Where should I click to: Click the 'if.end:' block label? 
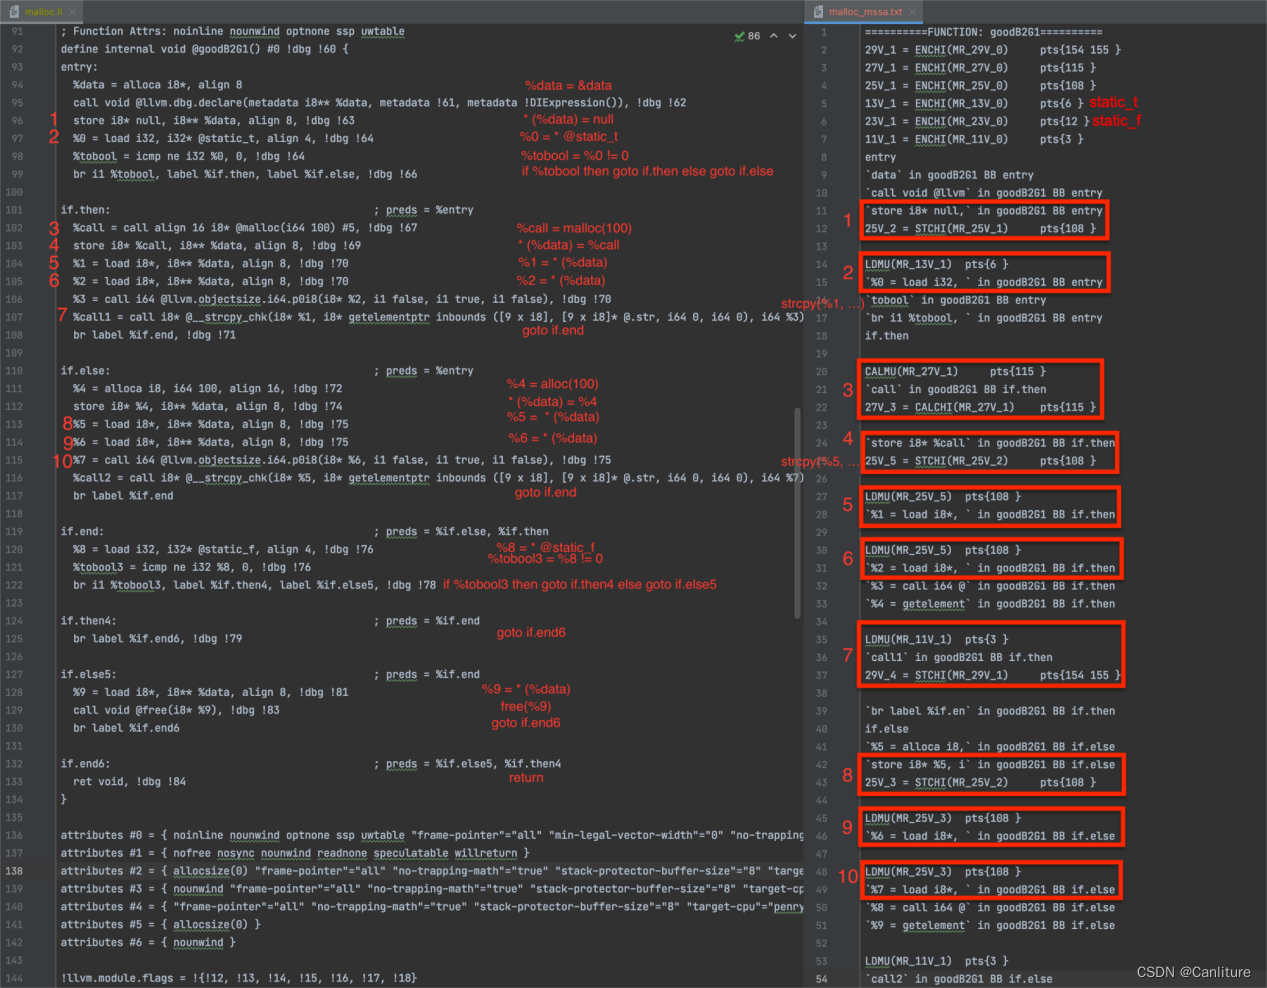coord(82,532)
